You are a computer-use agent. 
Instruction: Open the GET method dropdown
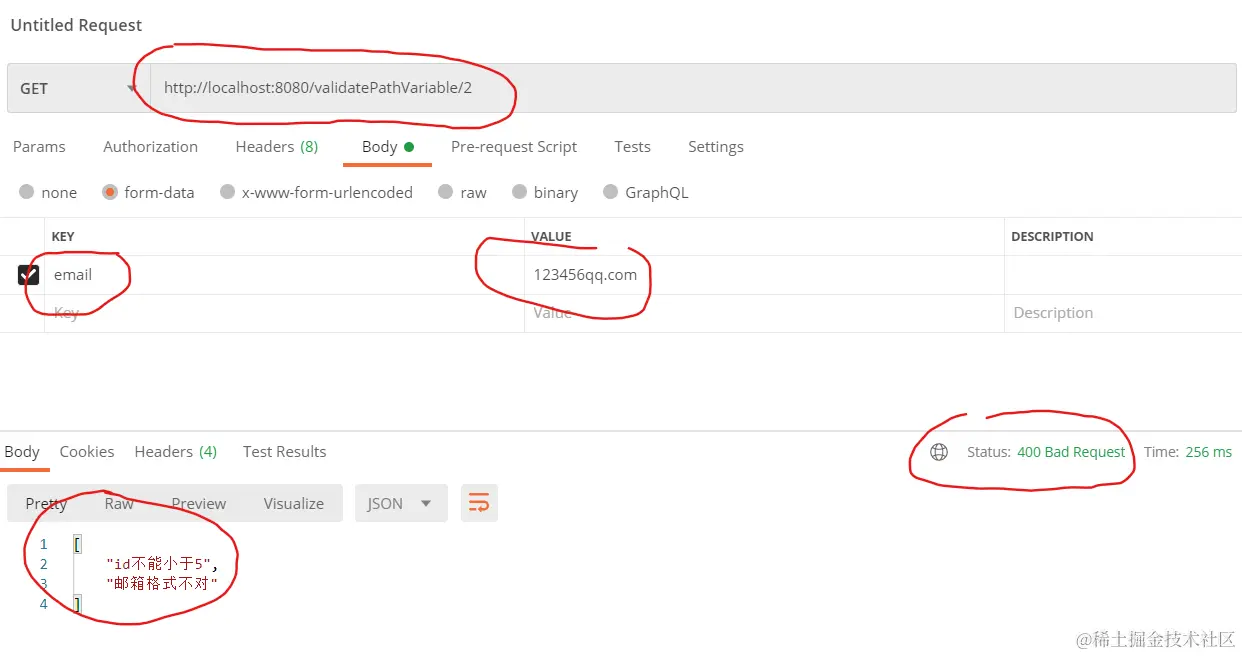(78, 88)
